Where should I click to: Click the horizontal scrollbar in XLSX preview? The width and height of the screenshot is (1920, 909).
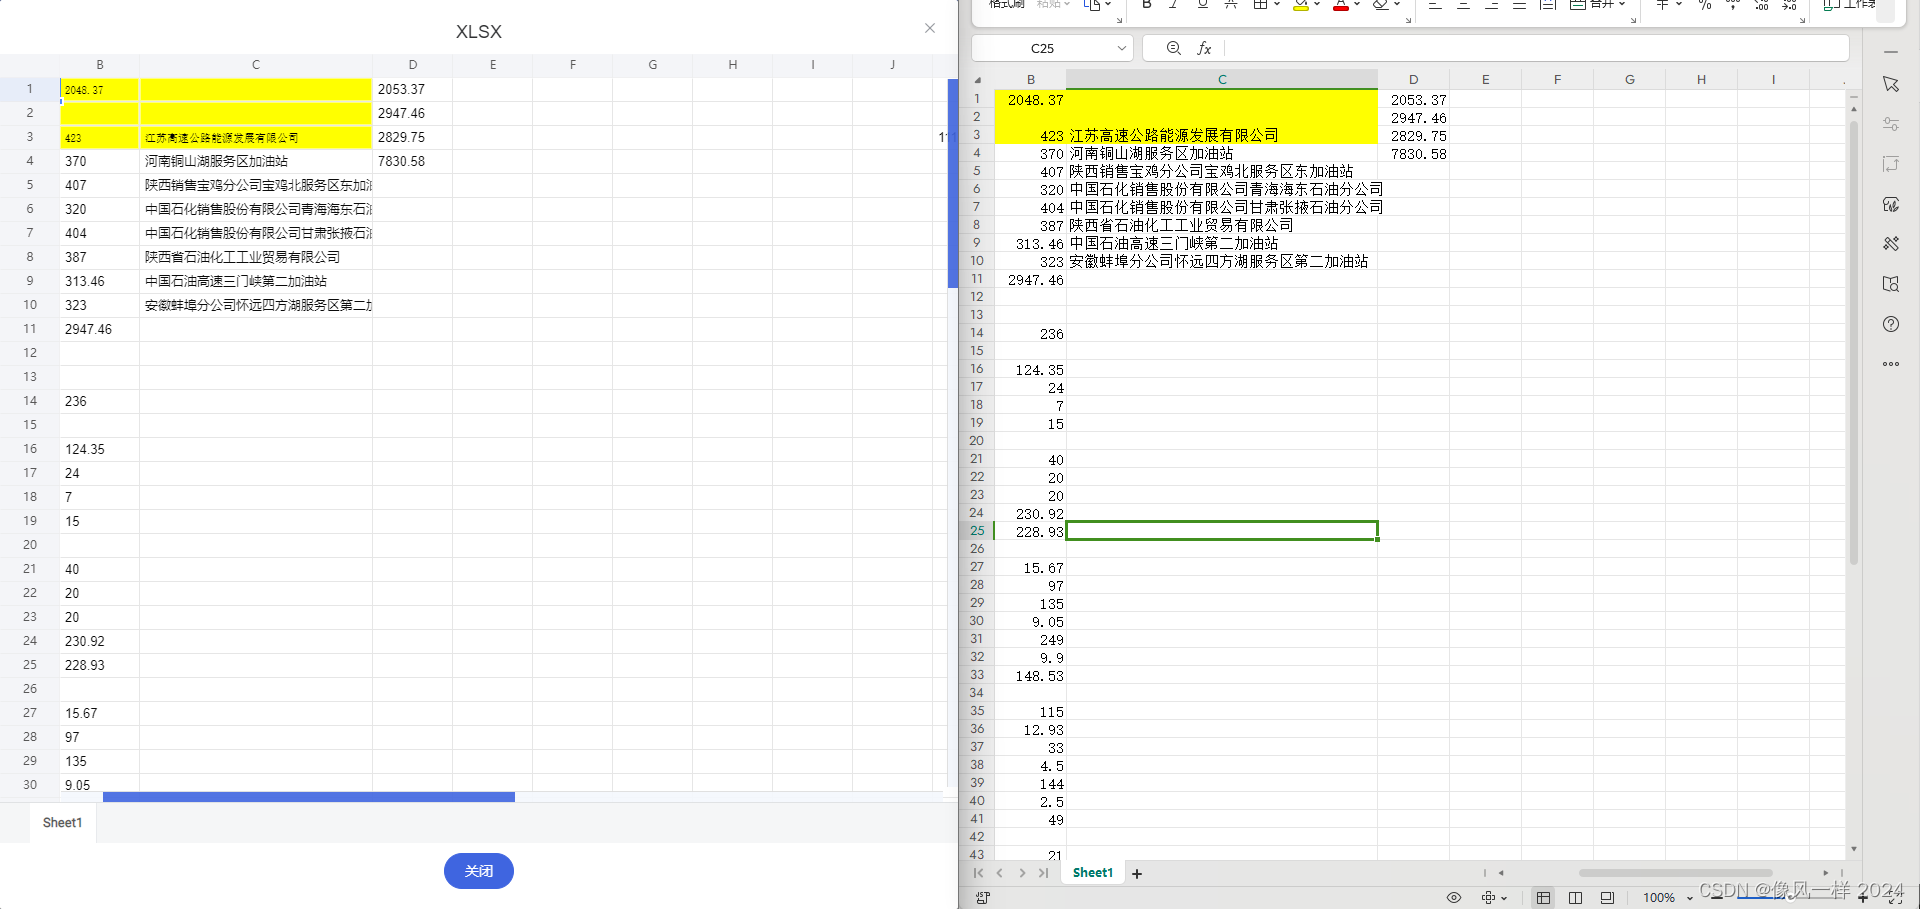[x=309, y=797]
